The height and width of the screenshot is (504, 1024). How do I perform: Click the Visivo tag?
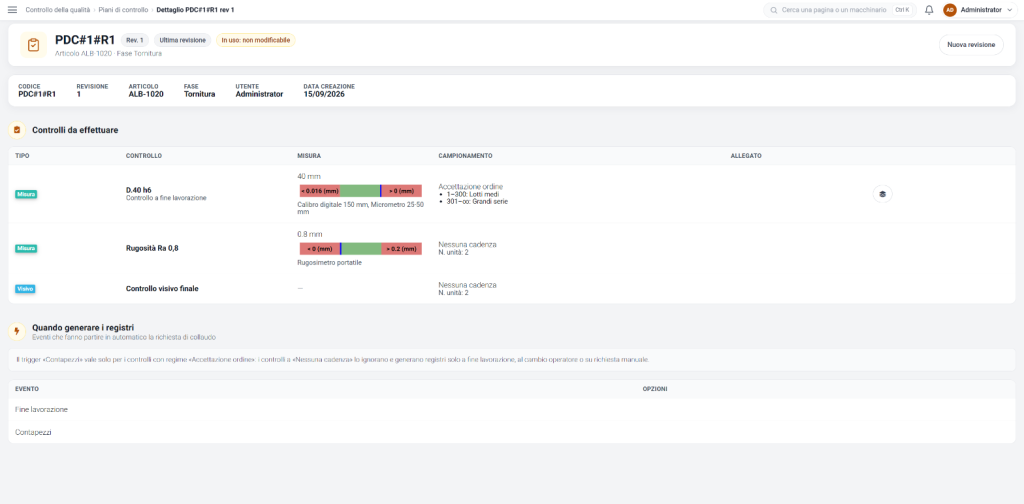coord(25,289)
